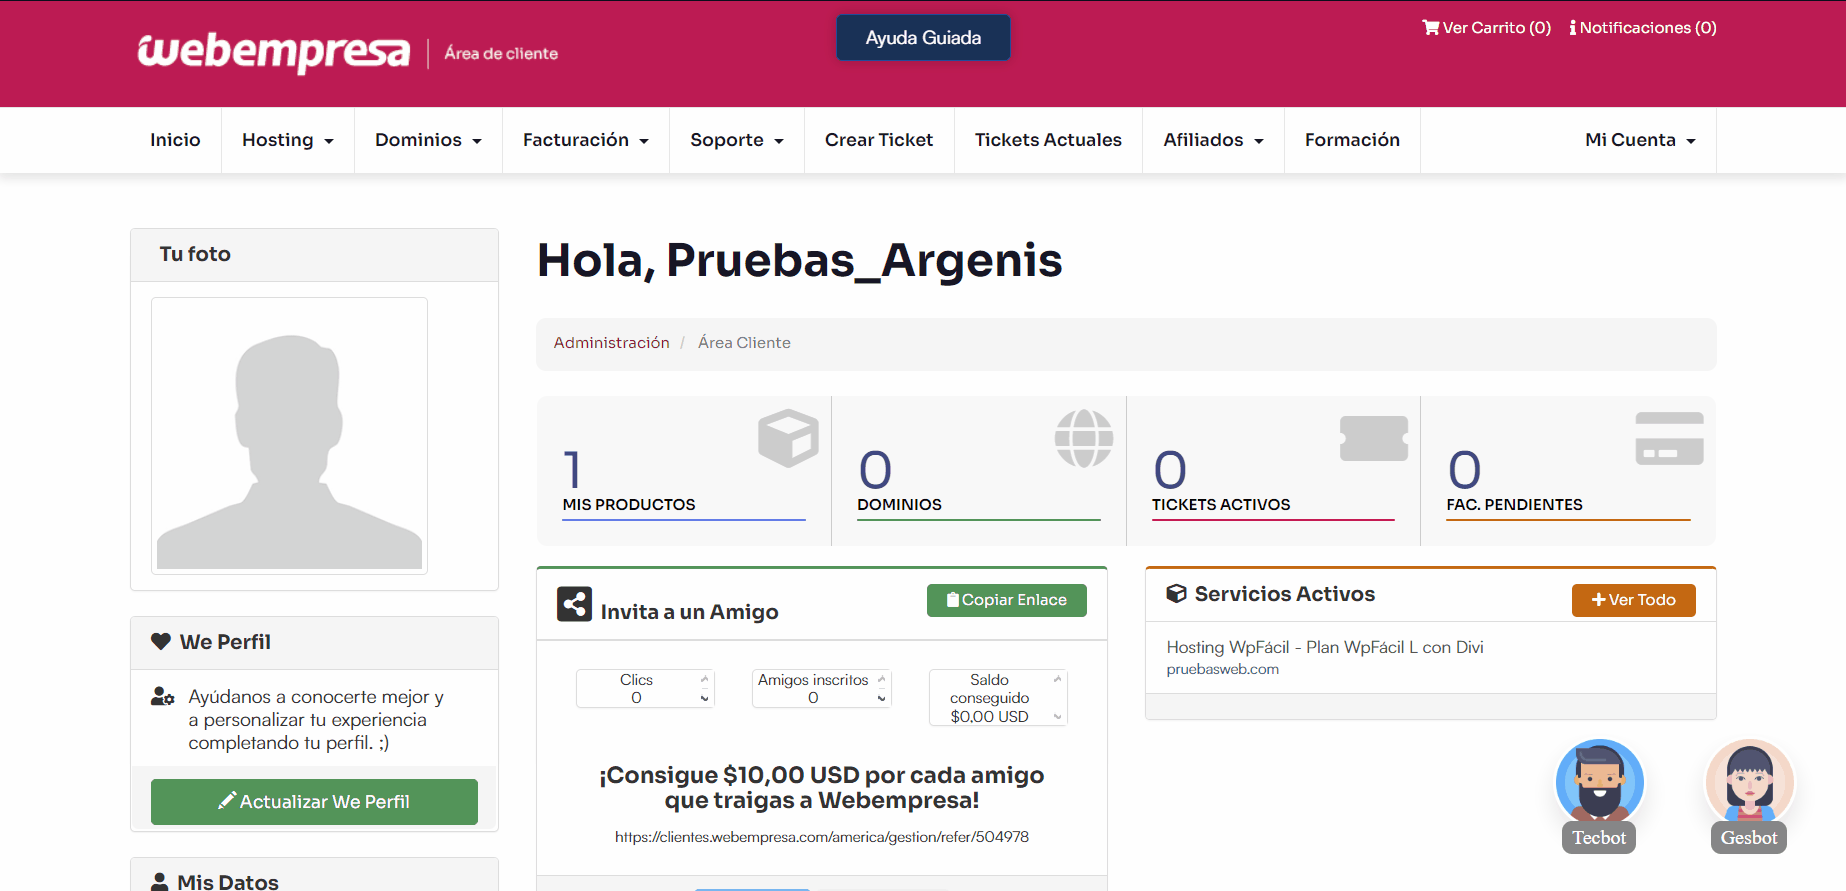1846x891 pixels.
Task: Click the share icon beside Invita a un Amigo
Action: (x=574, y=604)
